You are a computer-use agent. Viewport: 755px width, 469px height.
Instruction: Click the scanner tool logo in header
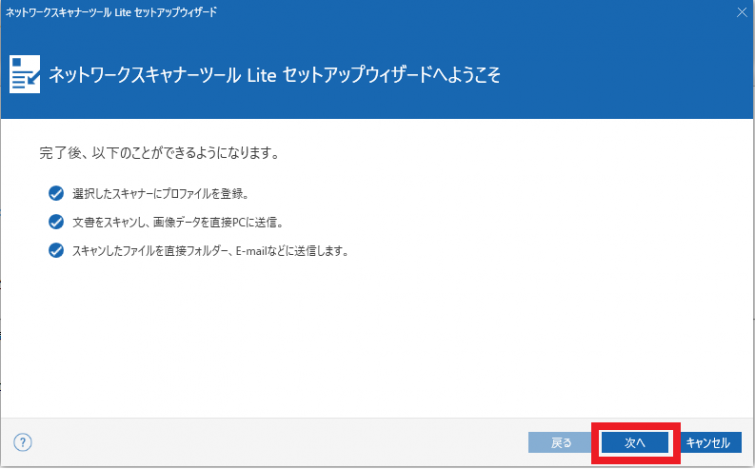pyautogui.click(x=24, y=75)
